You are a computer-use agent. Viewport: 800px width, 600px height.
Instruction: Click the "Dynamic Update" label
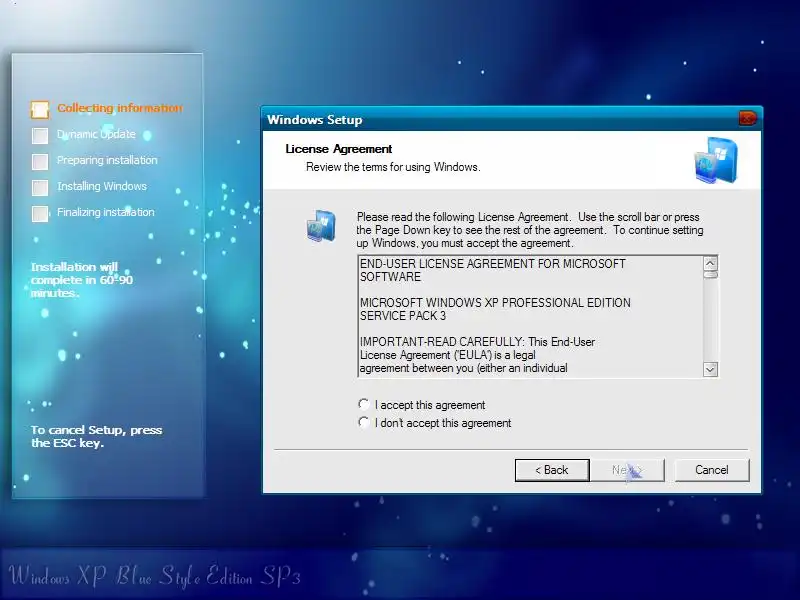(96, 134)
